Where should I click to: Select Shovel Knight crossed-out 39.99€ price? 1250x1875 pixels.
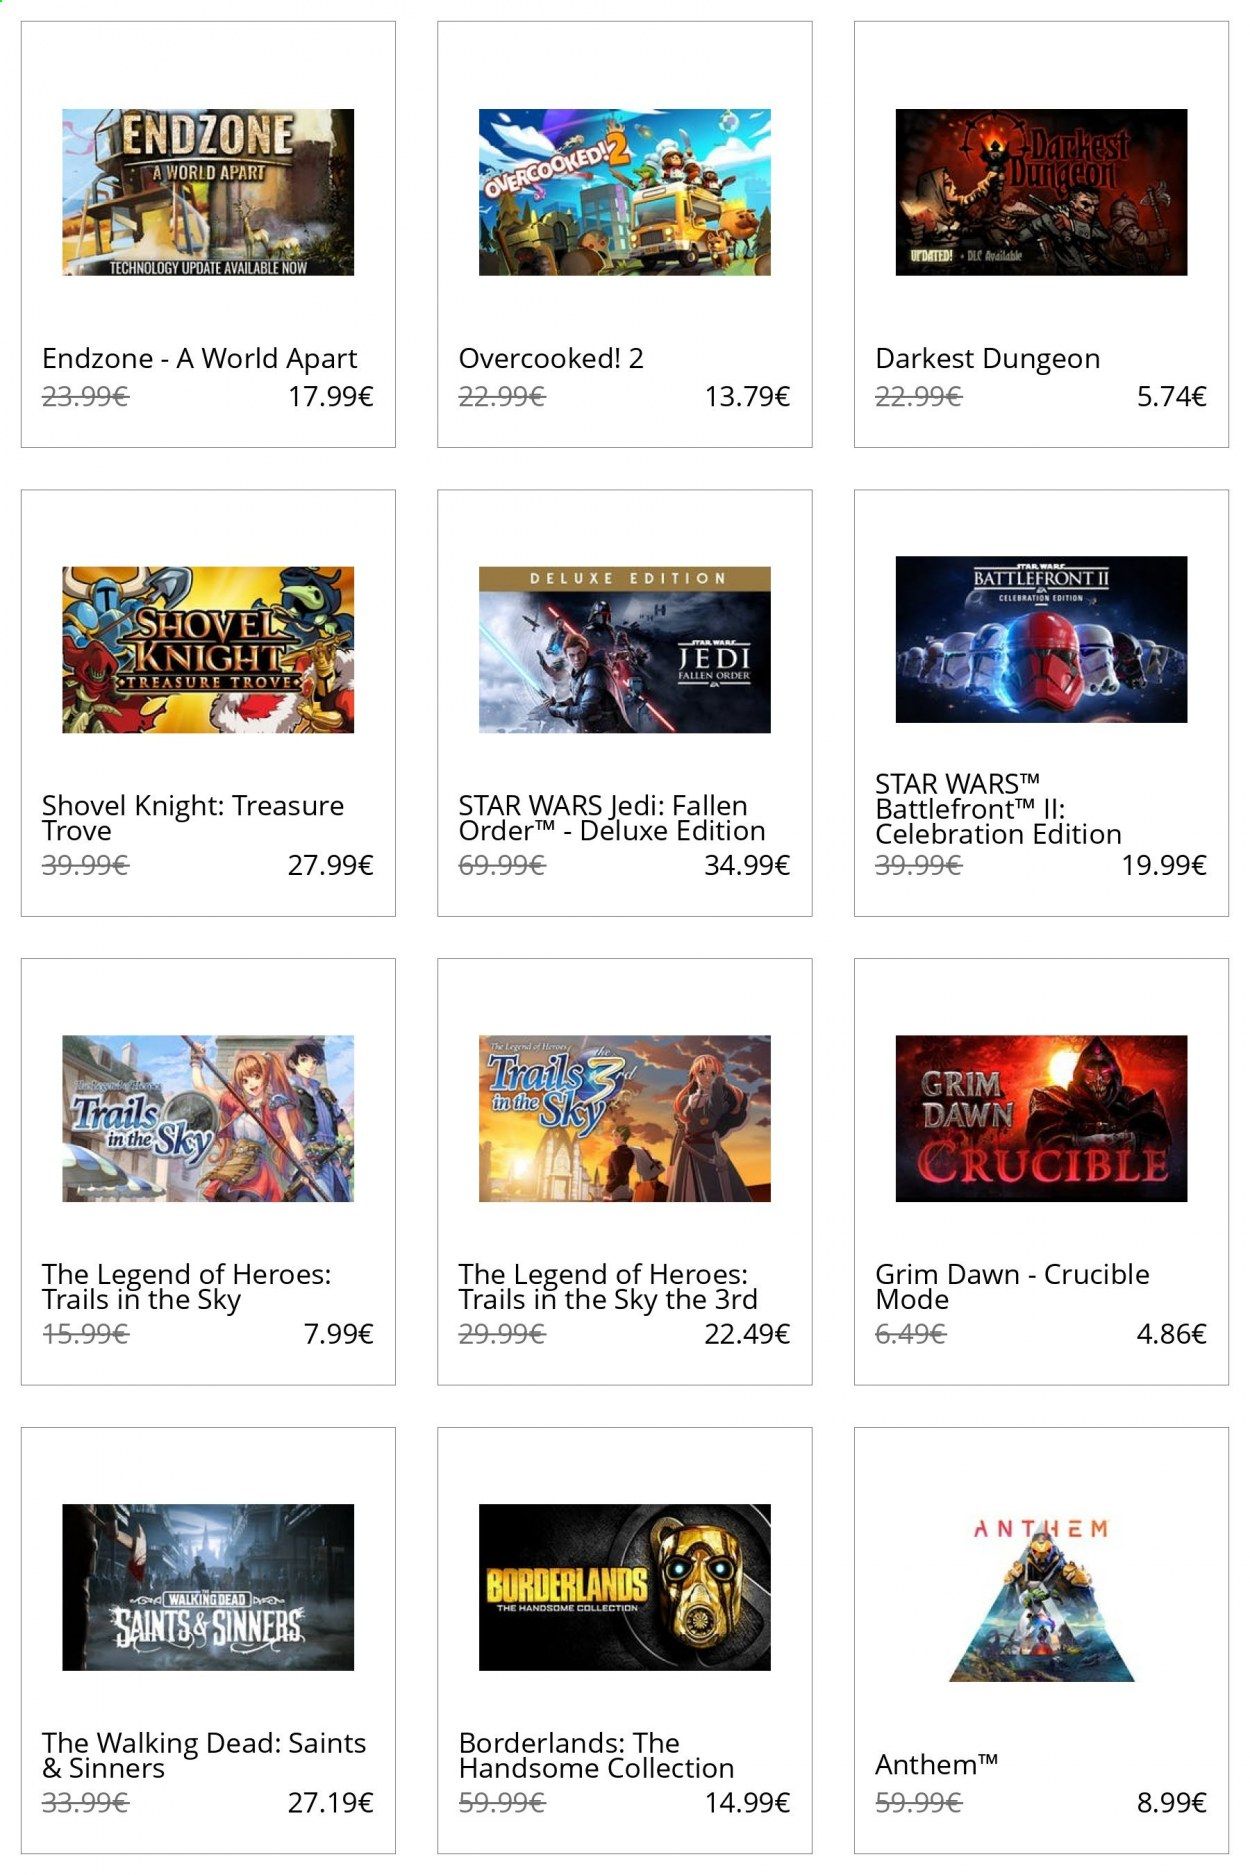pos(85,865)
